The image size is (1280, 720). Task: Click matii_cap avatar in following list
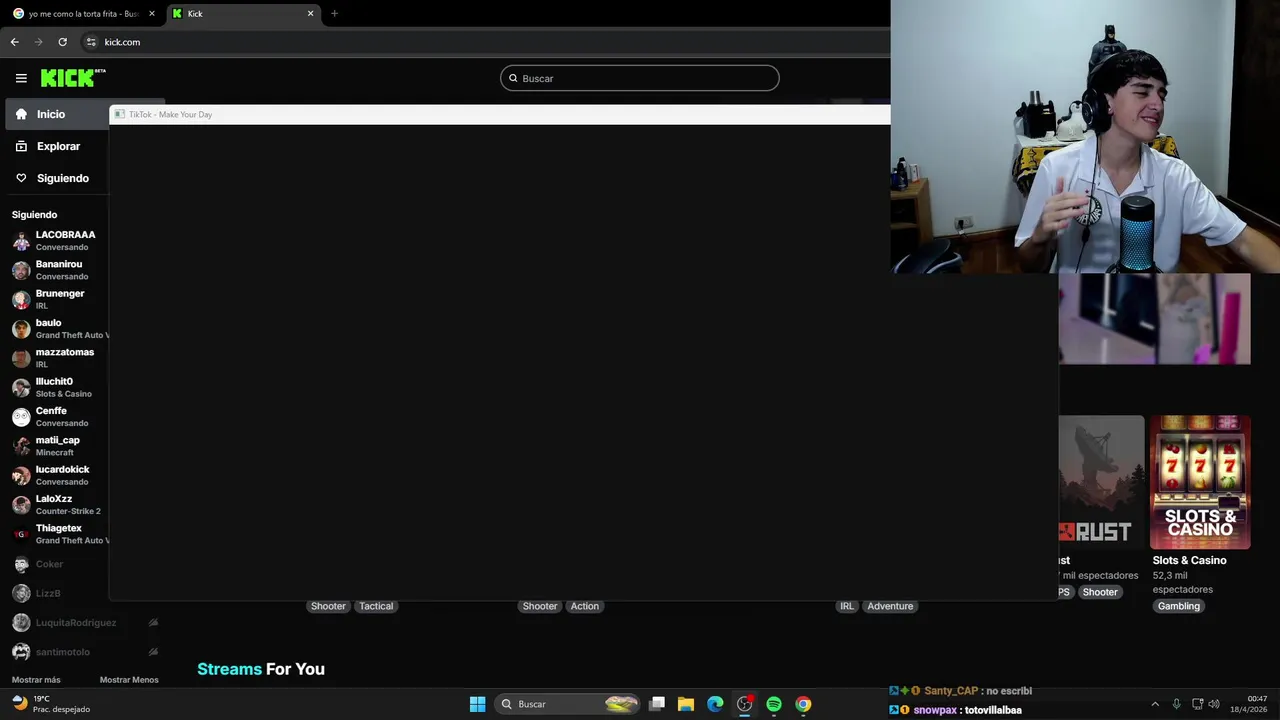tap(21, 446)
